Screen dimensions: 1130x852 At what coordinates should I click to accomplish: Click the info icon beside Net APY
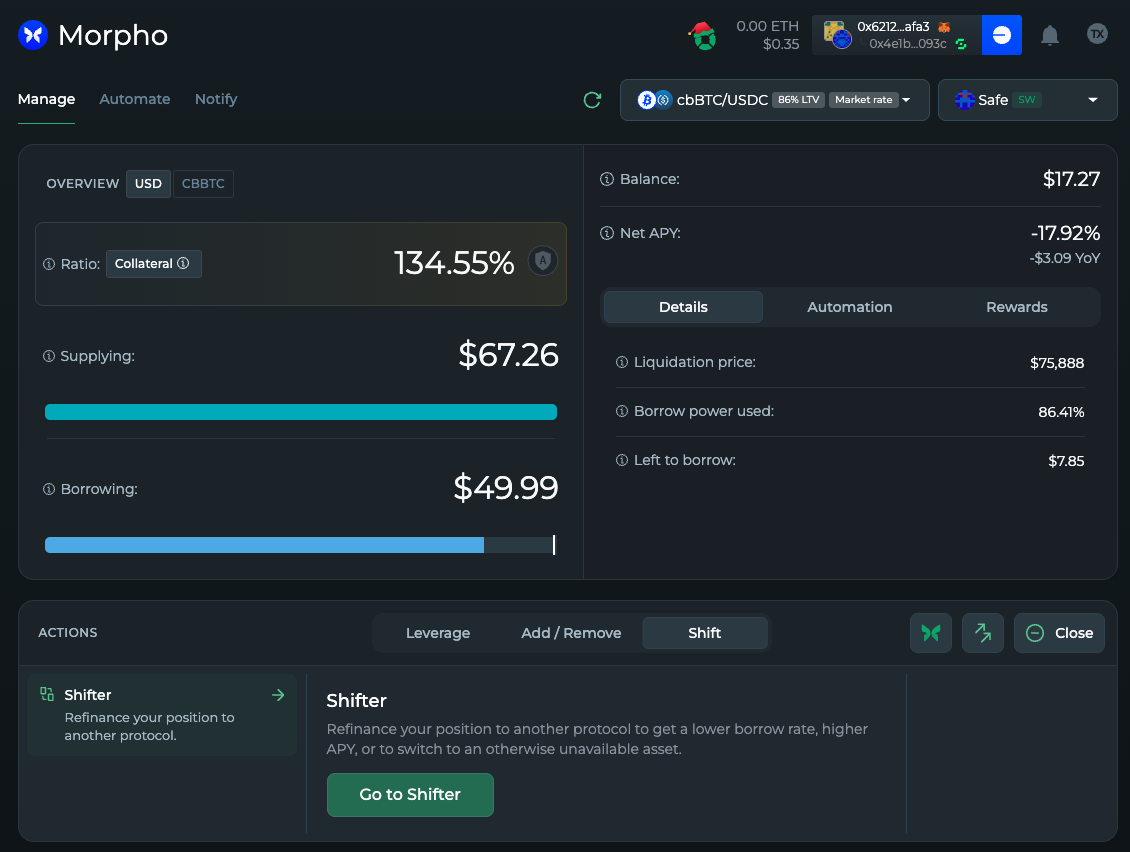[x=607, y=233]
